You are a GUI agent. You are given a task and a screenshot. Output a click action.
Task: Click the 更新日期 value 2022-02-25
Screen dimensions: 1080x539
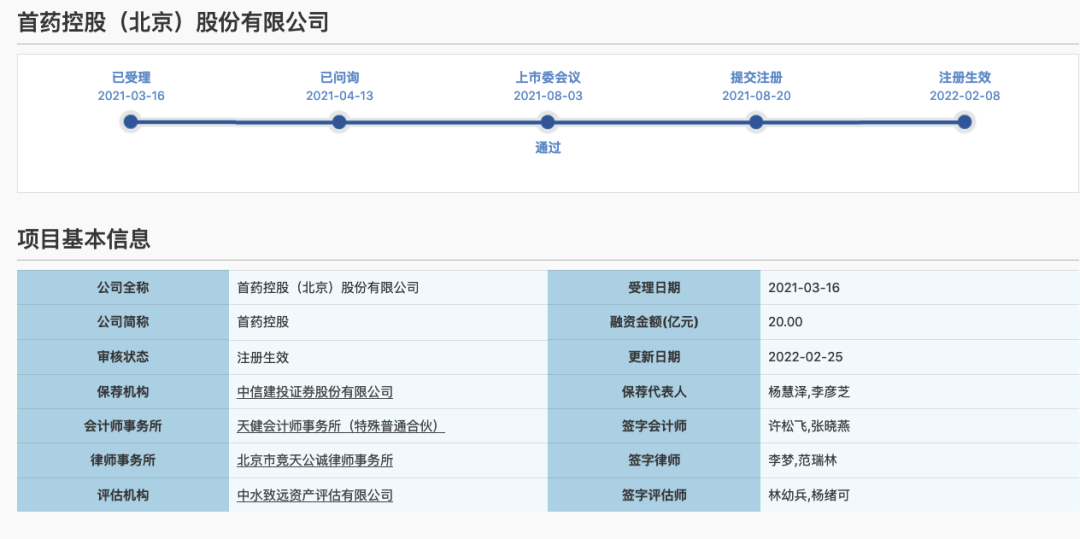(x=804, y=357)
